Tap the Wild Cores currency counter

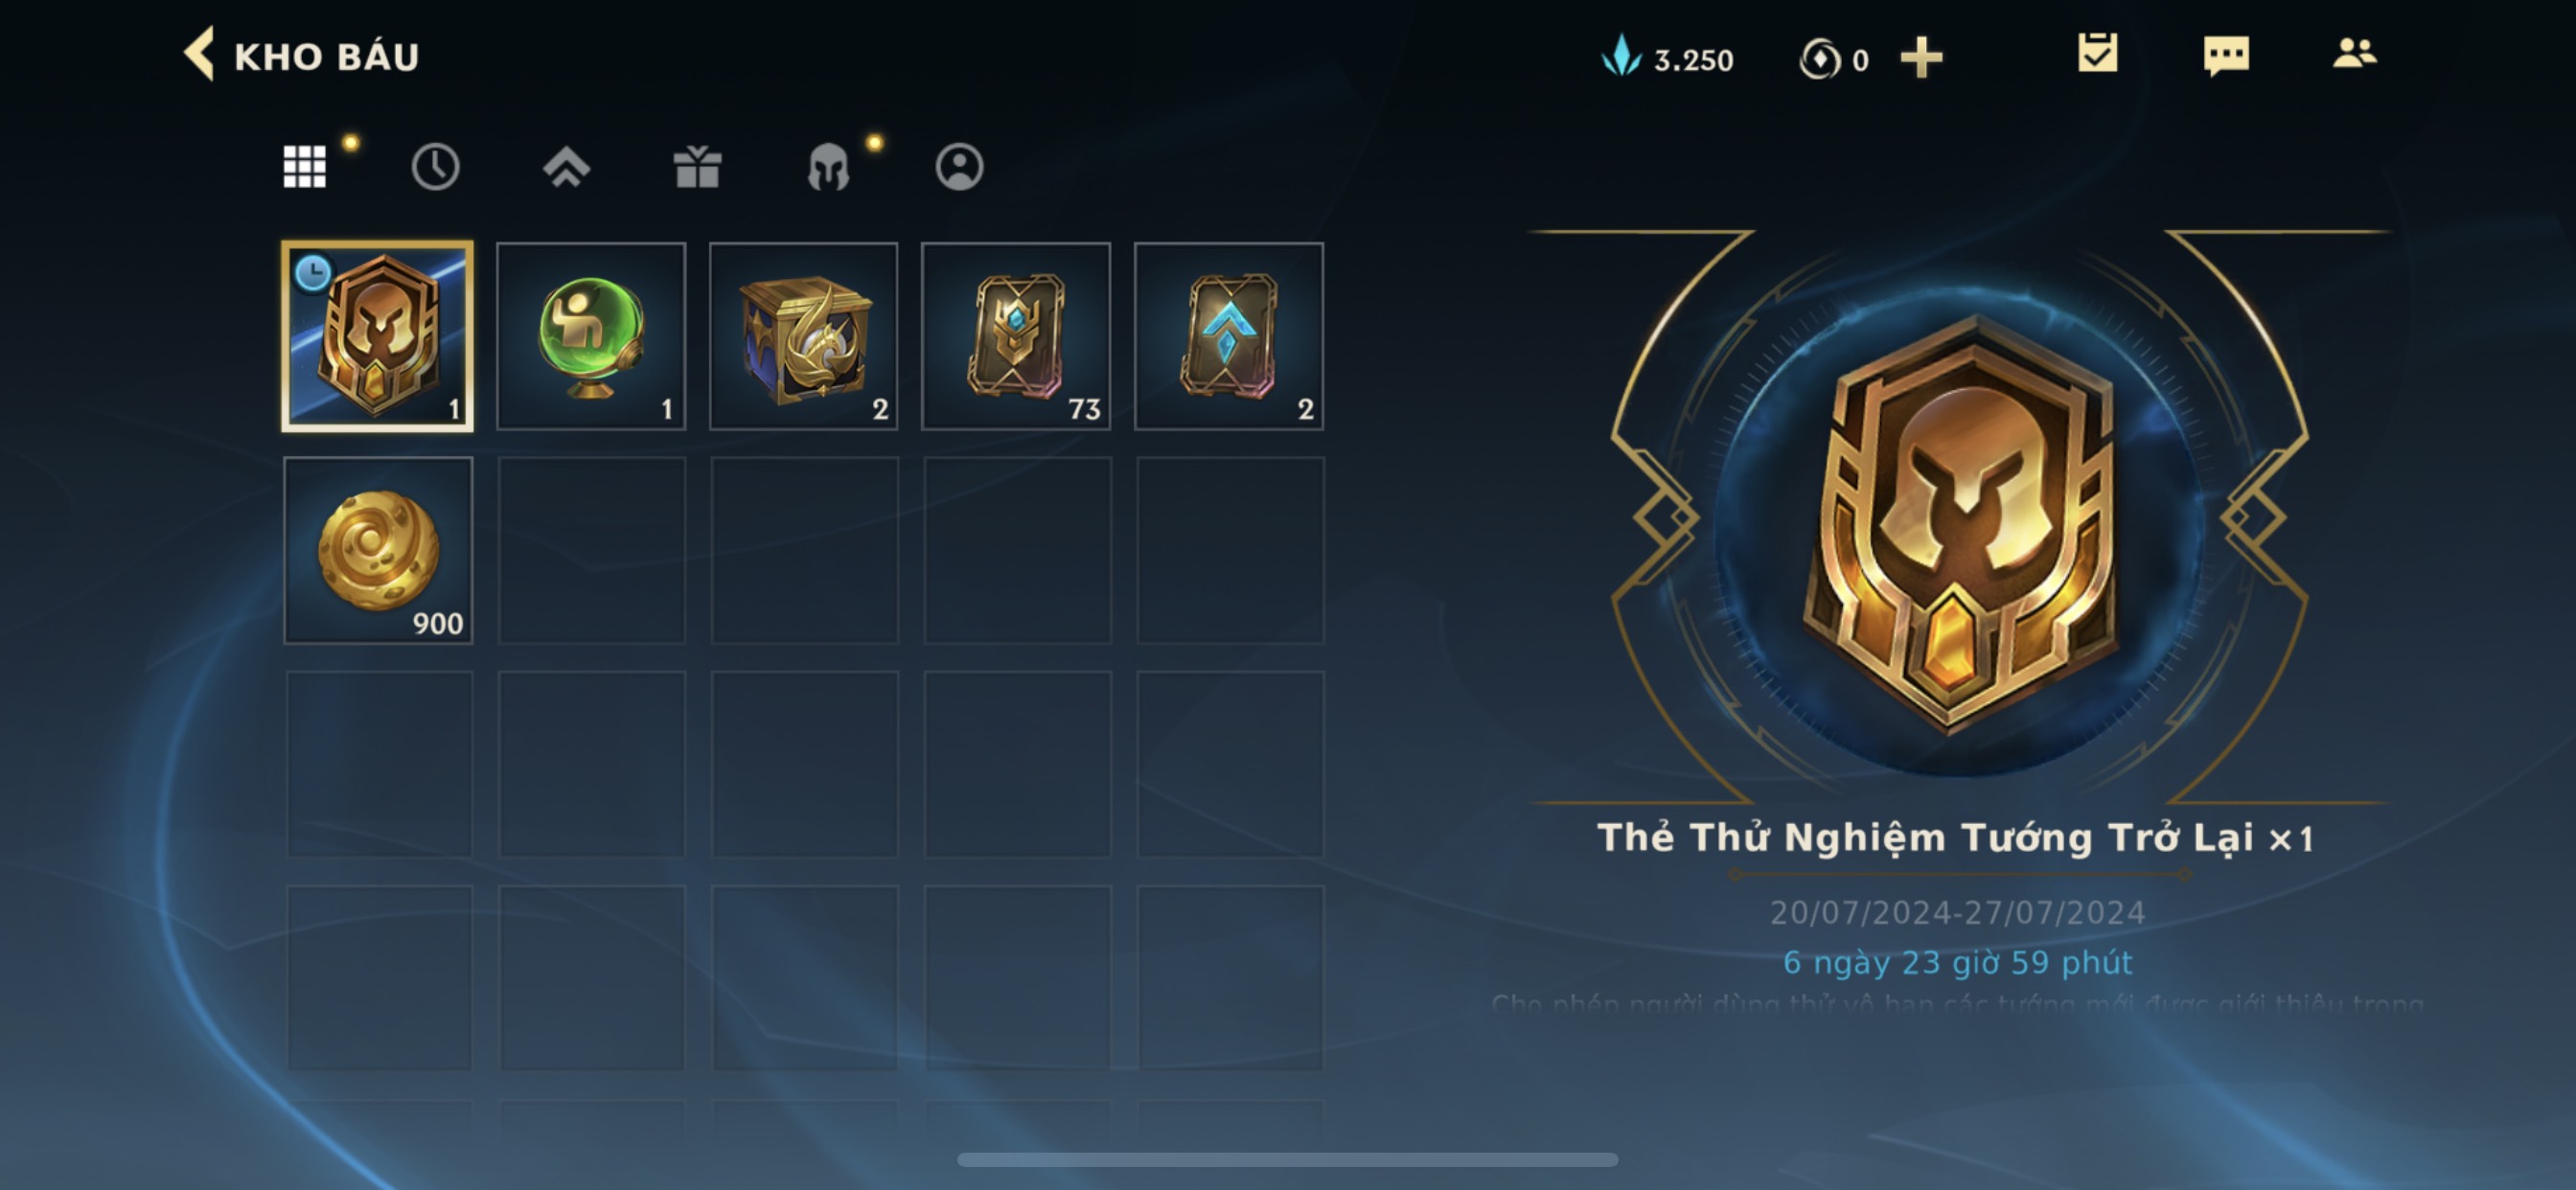1833,59
